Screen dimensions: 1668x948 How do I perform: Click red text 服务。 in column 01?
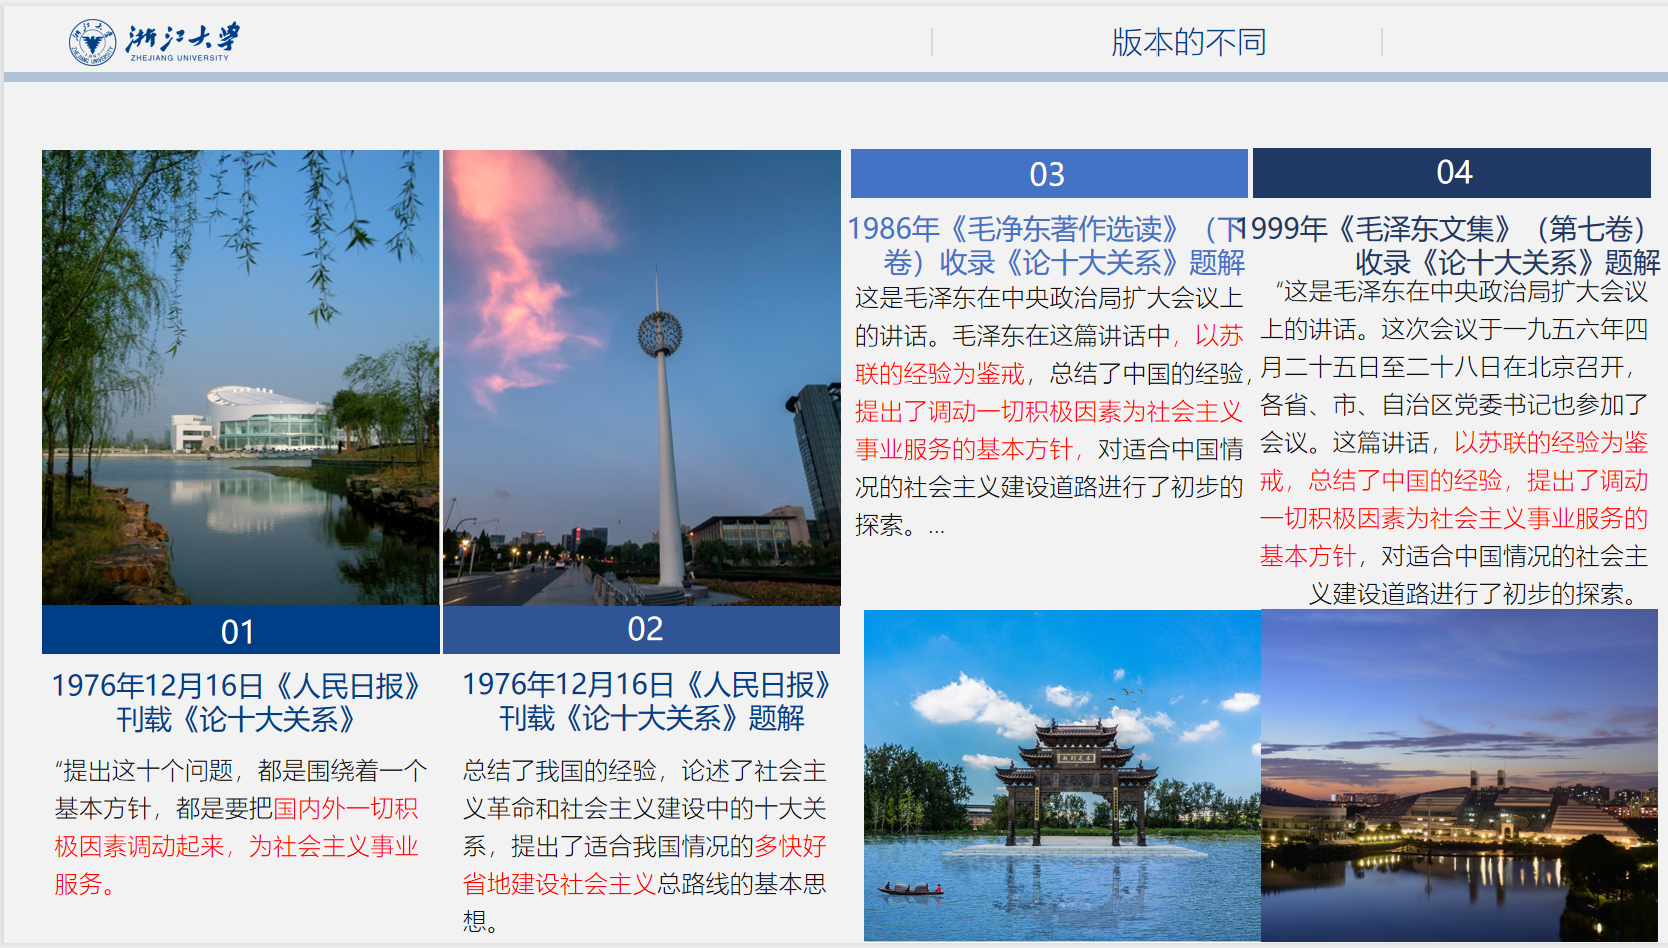coord(85,884)
